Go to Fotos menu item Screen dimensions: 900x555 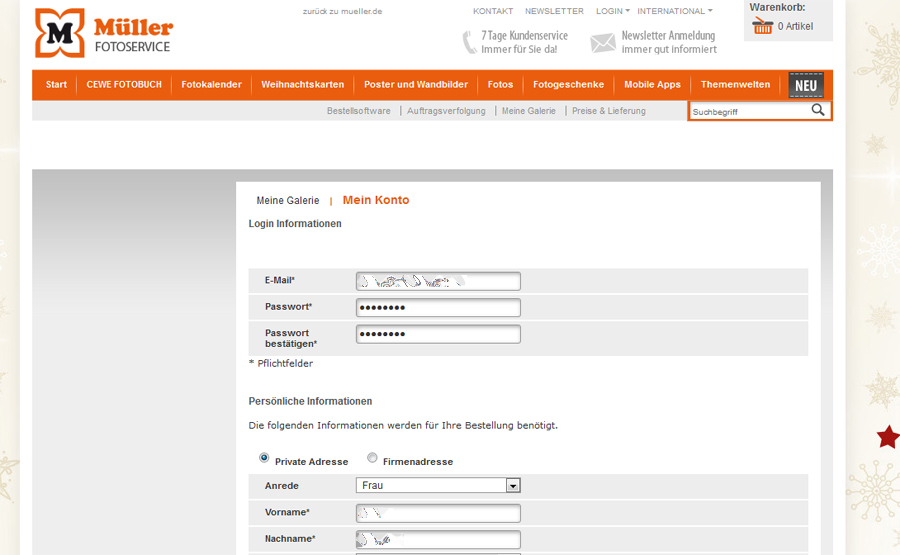(x=500, y=84)
